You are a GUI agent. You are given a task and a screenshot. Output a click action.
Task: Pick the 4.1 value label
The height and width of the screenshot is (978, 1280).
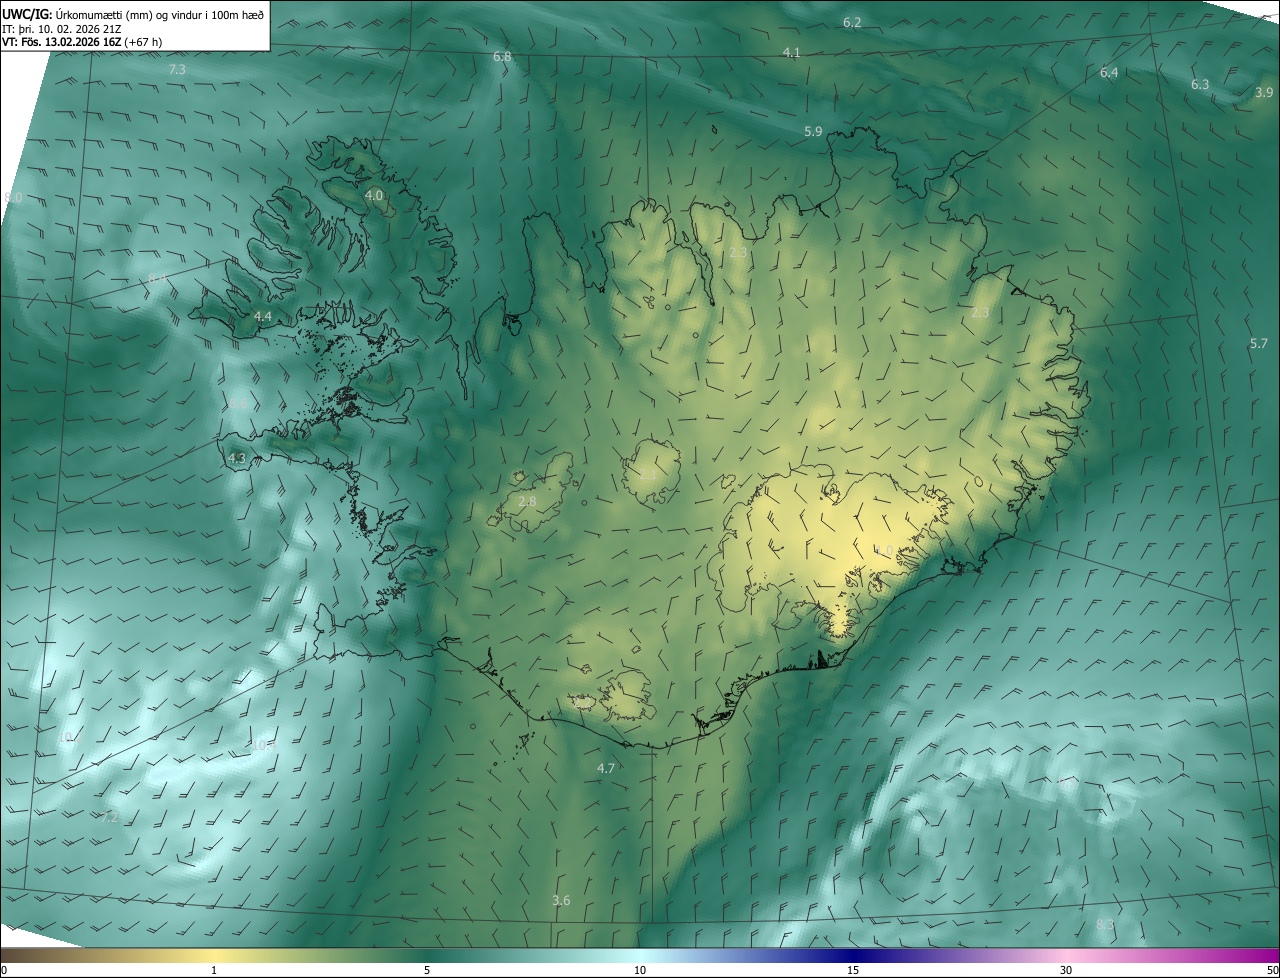coord(791,52)
